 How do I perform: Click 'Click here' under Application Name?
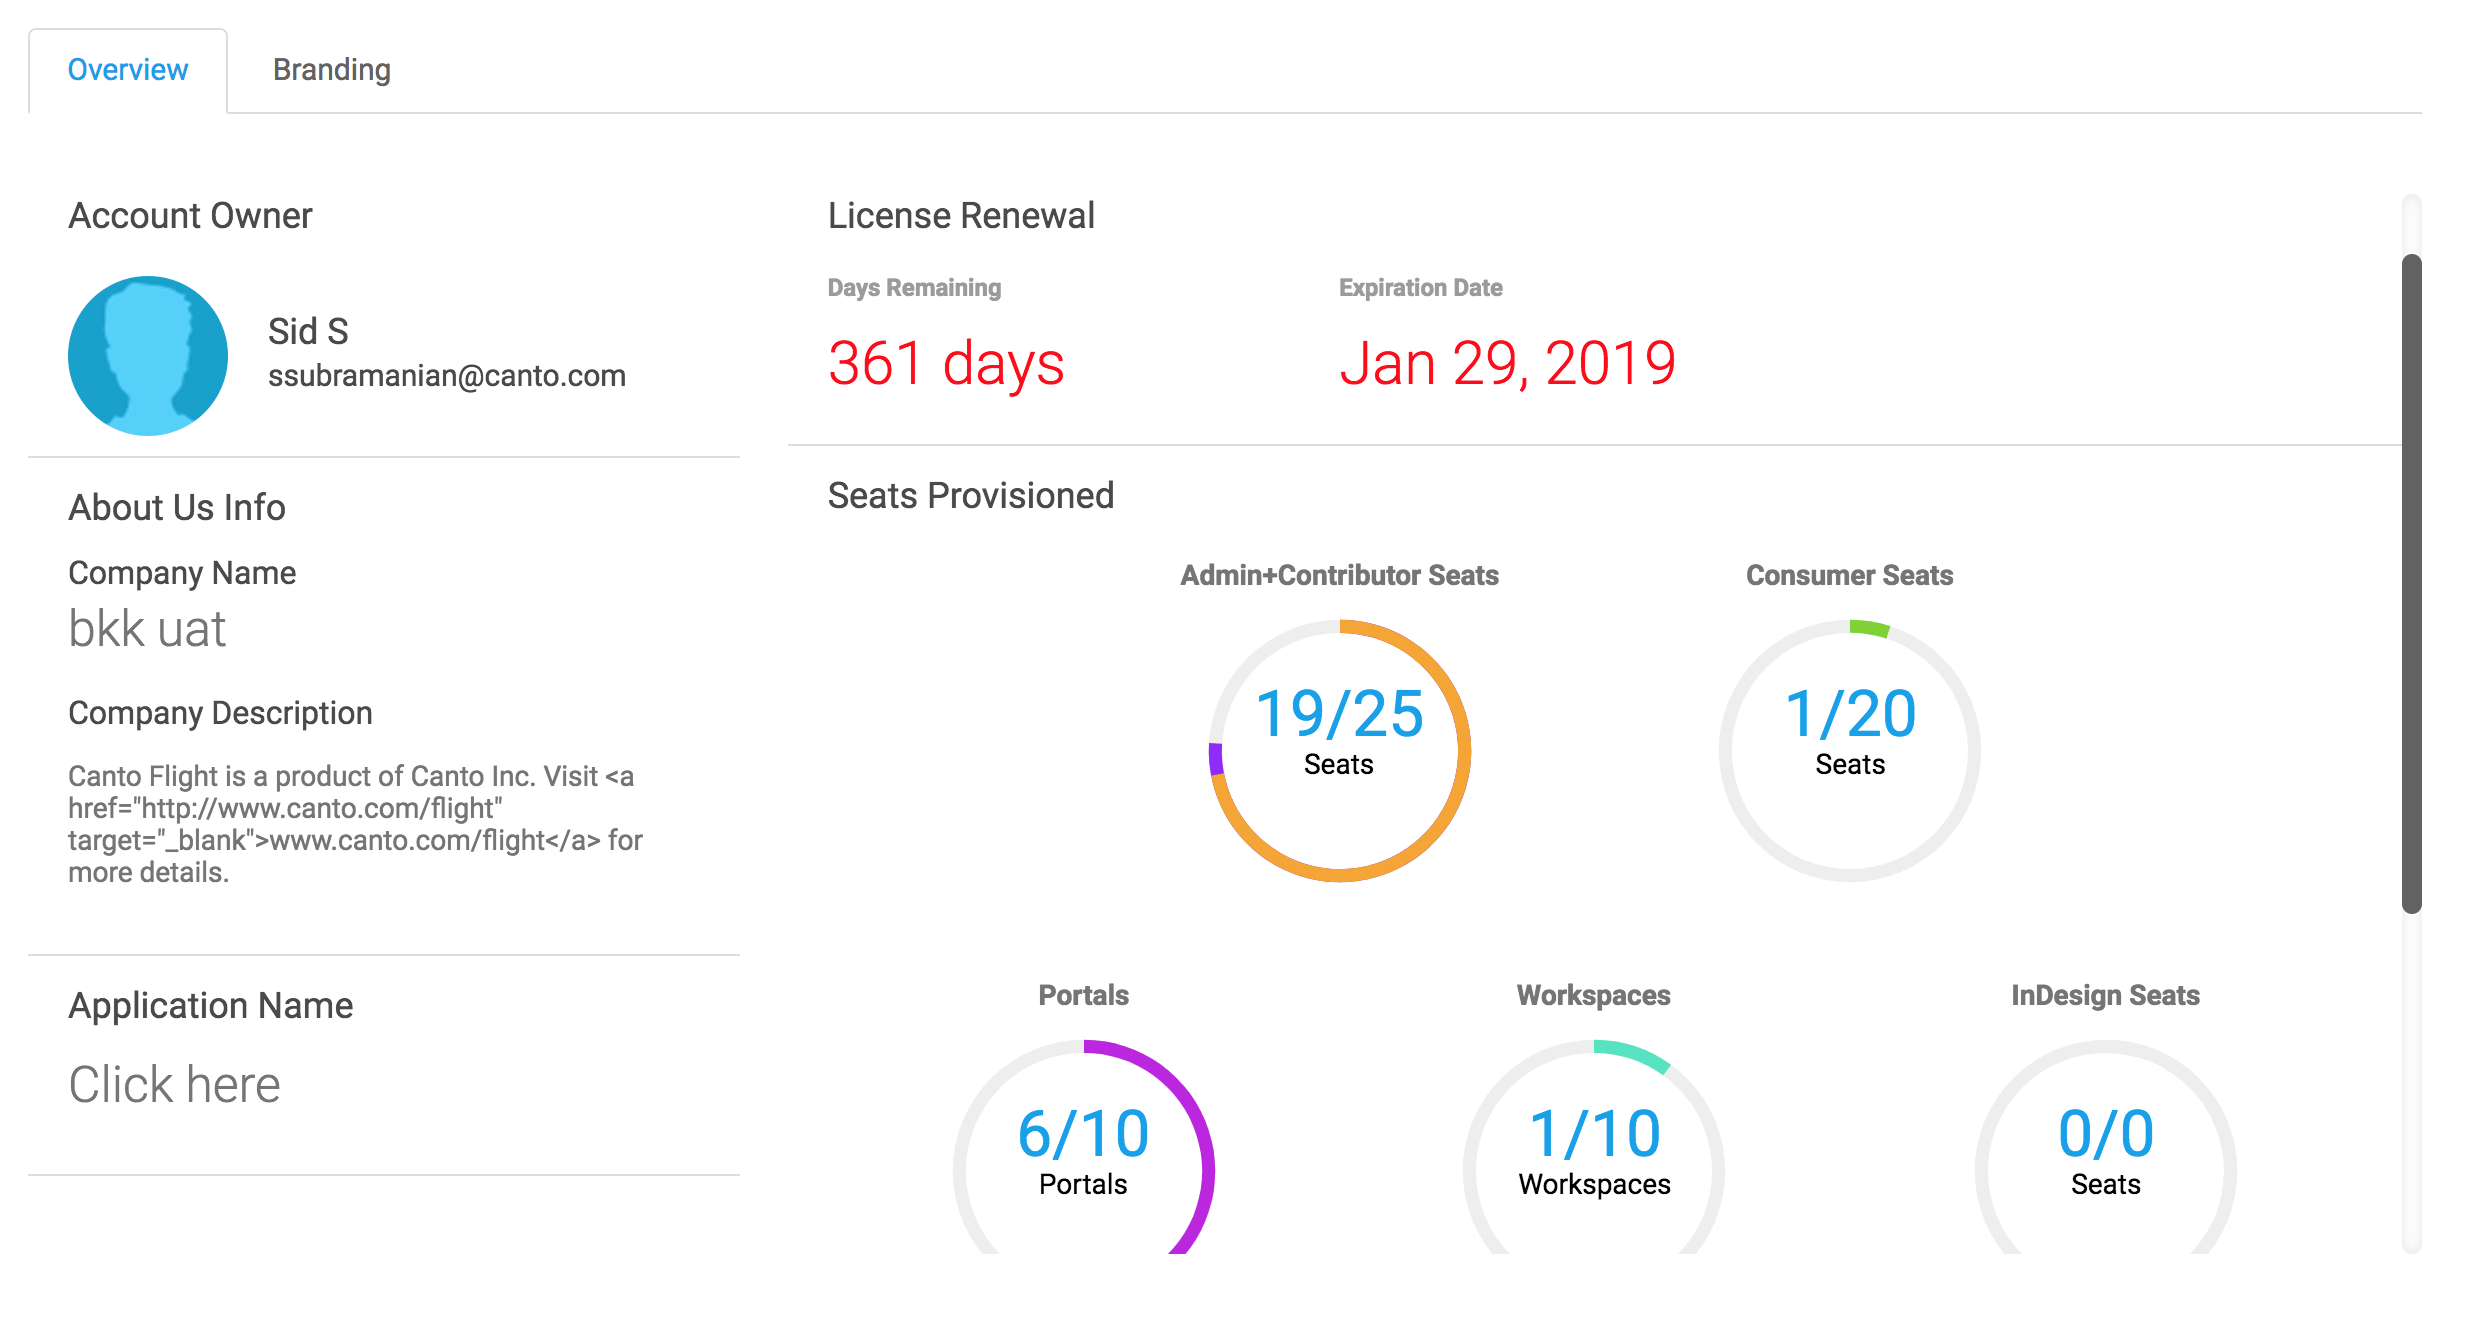(x=174, y=1085)
